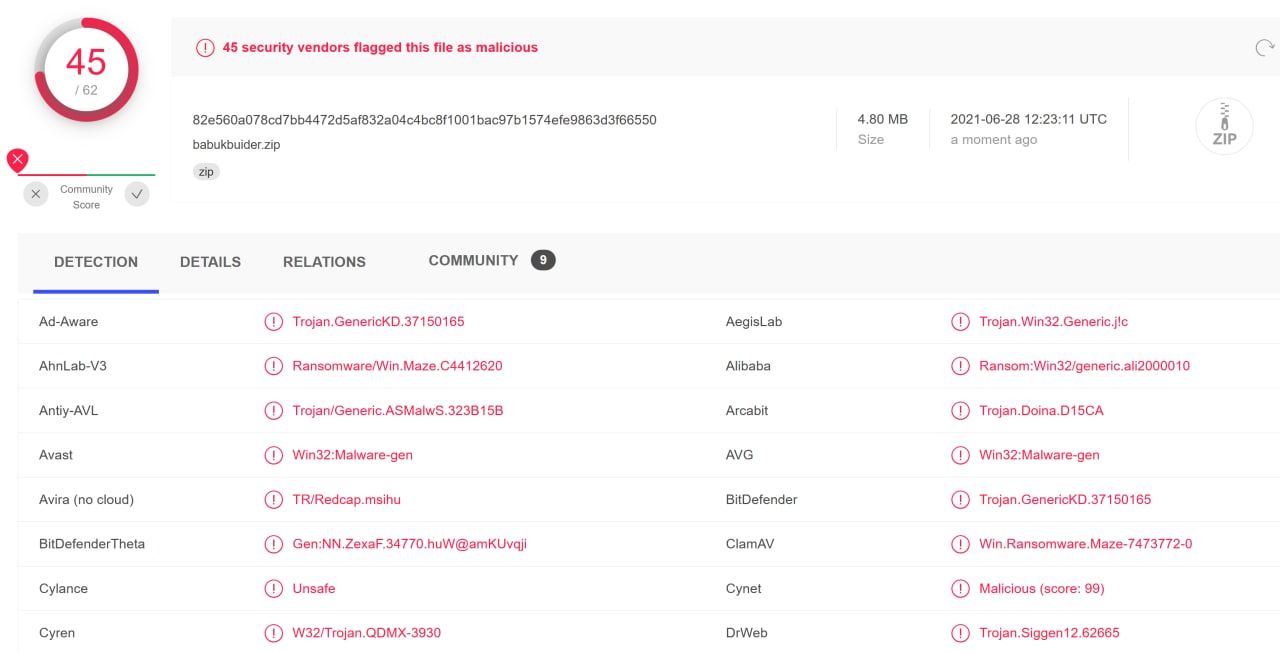Click the ZIP file type icon

tap(1224, 126)
